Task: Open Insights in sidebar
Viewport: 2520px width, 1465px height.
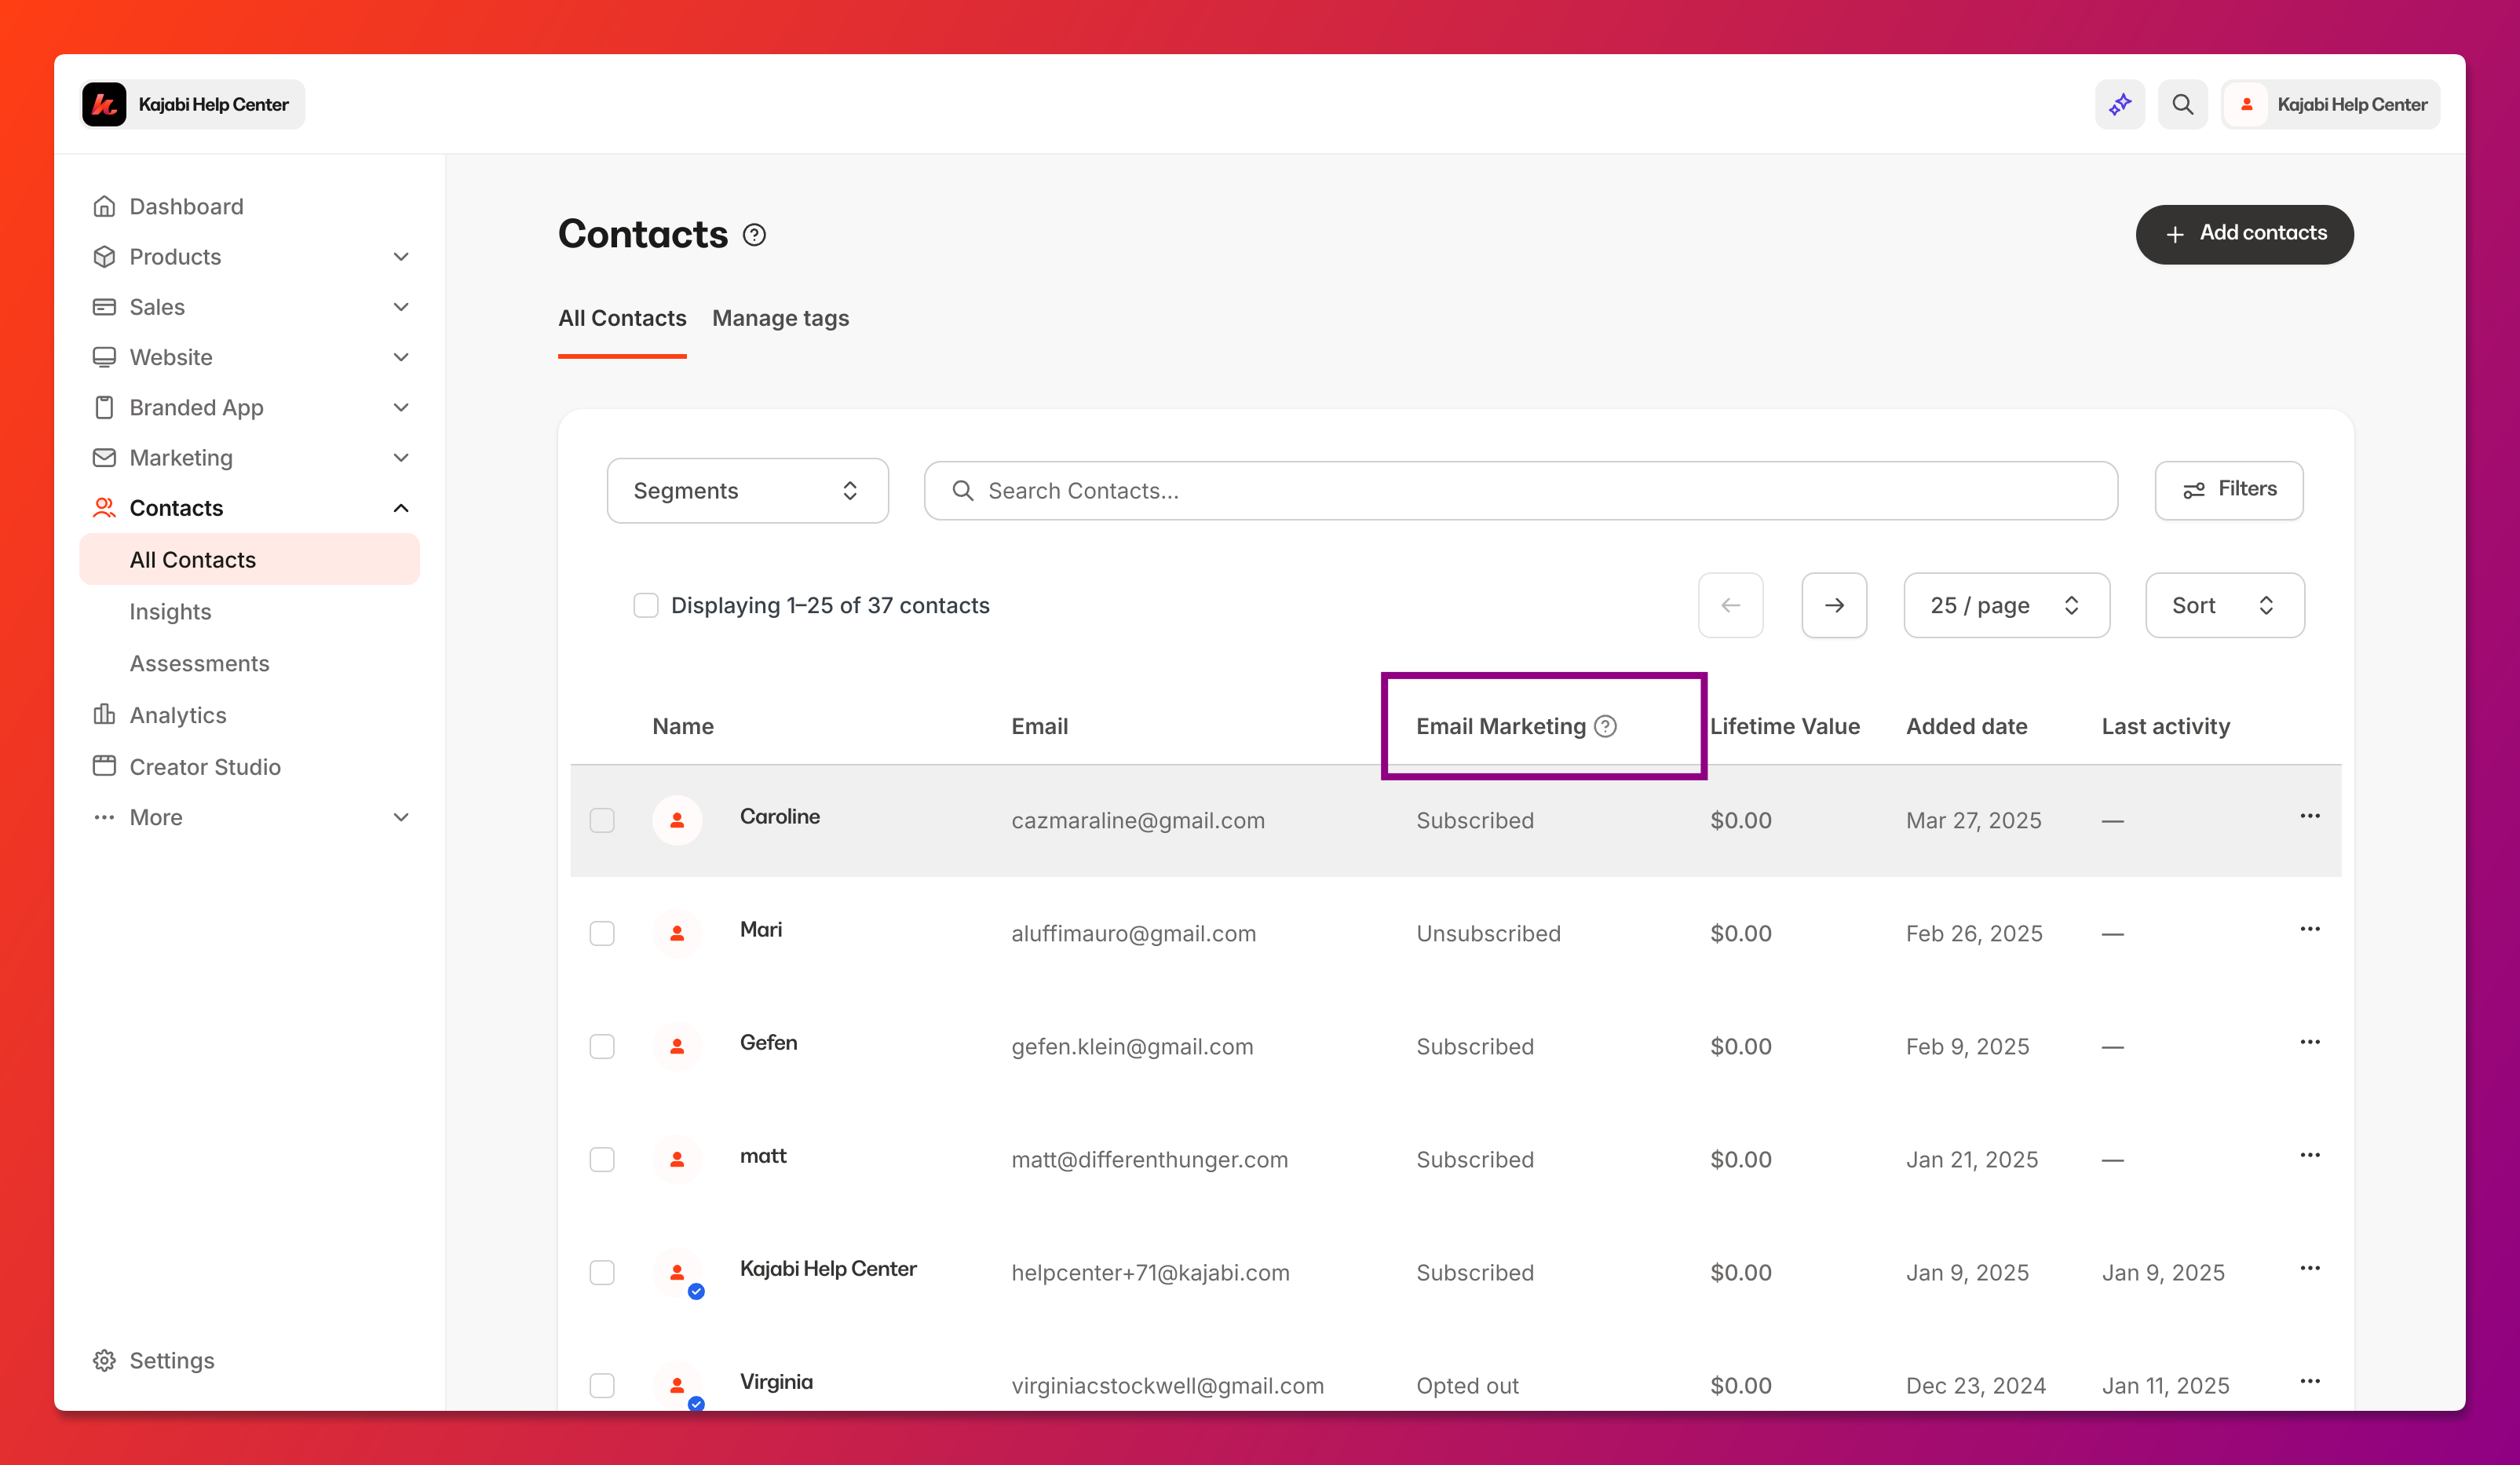Action: (x=170, y=611)
